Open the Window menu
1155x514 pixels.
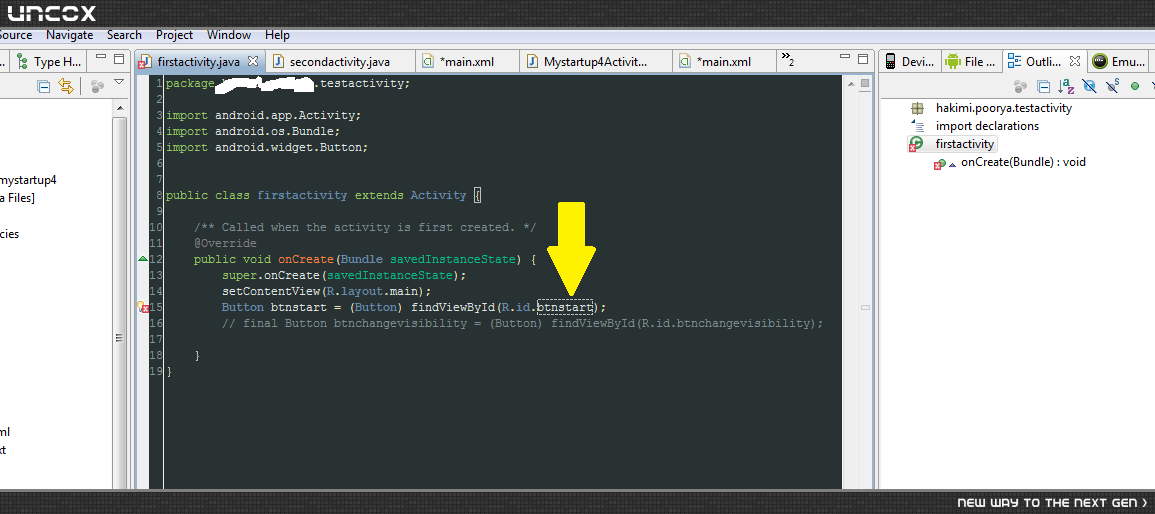click(229, 35)
